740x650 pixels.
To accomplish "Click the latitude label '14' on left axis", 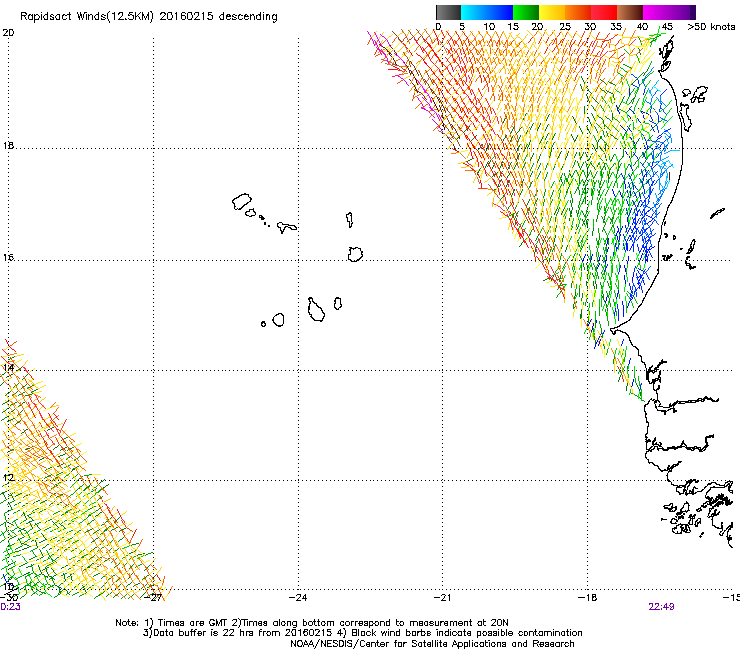I will pos(8,367).
